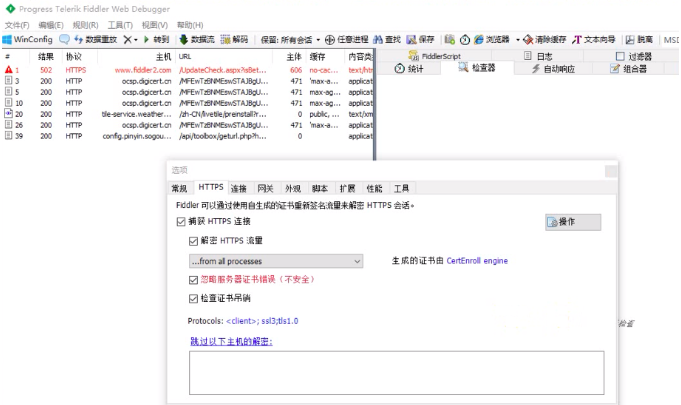Open the 文本向导 text wizard
681x405 pixels.
594,40
